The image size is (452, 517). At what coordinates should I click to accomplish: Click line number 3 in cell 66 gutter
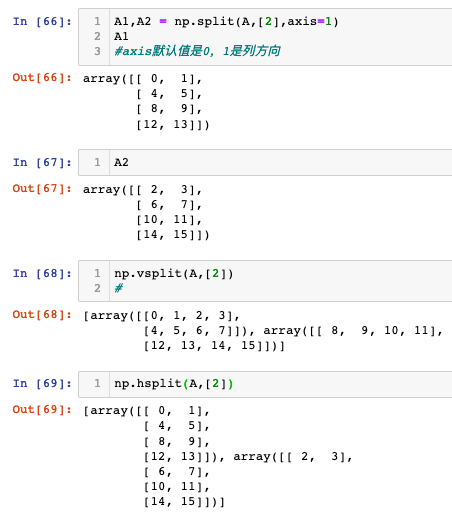pos(97,51)
